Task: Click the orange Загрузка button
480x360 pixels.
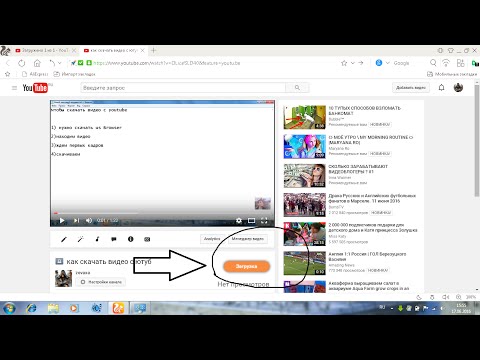Action: (x=246, y=266)
